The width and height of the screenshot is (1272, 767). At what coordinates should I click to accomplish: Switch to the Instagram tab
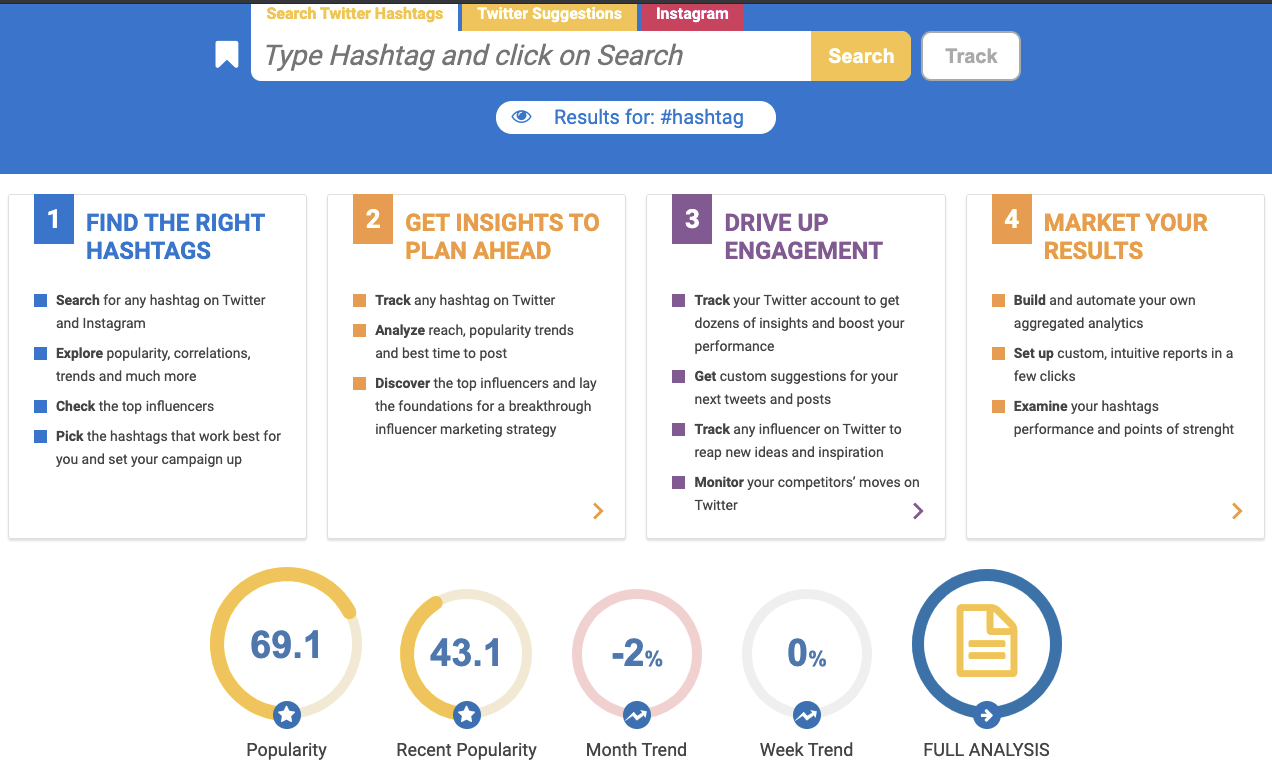(x=692, y=15)
